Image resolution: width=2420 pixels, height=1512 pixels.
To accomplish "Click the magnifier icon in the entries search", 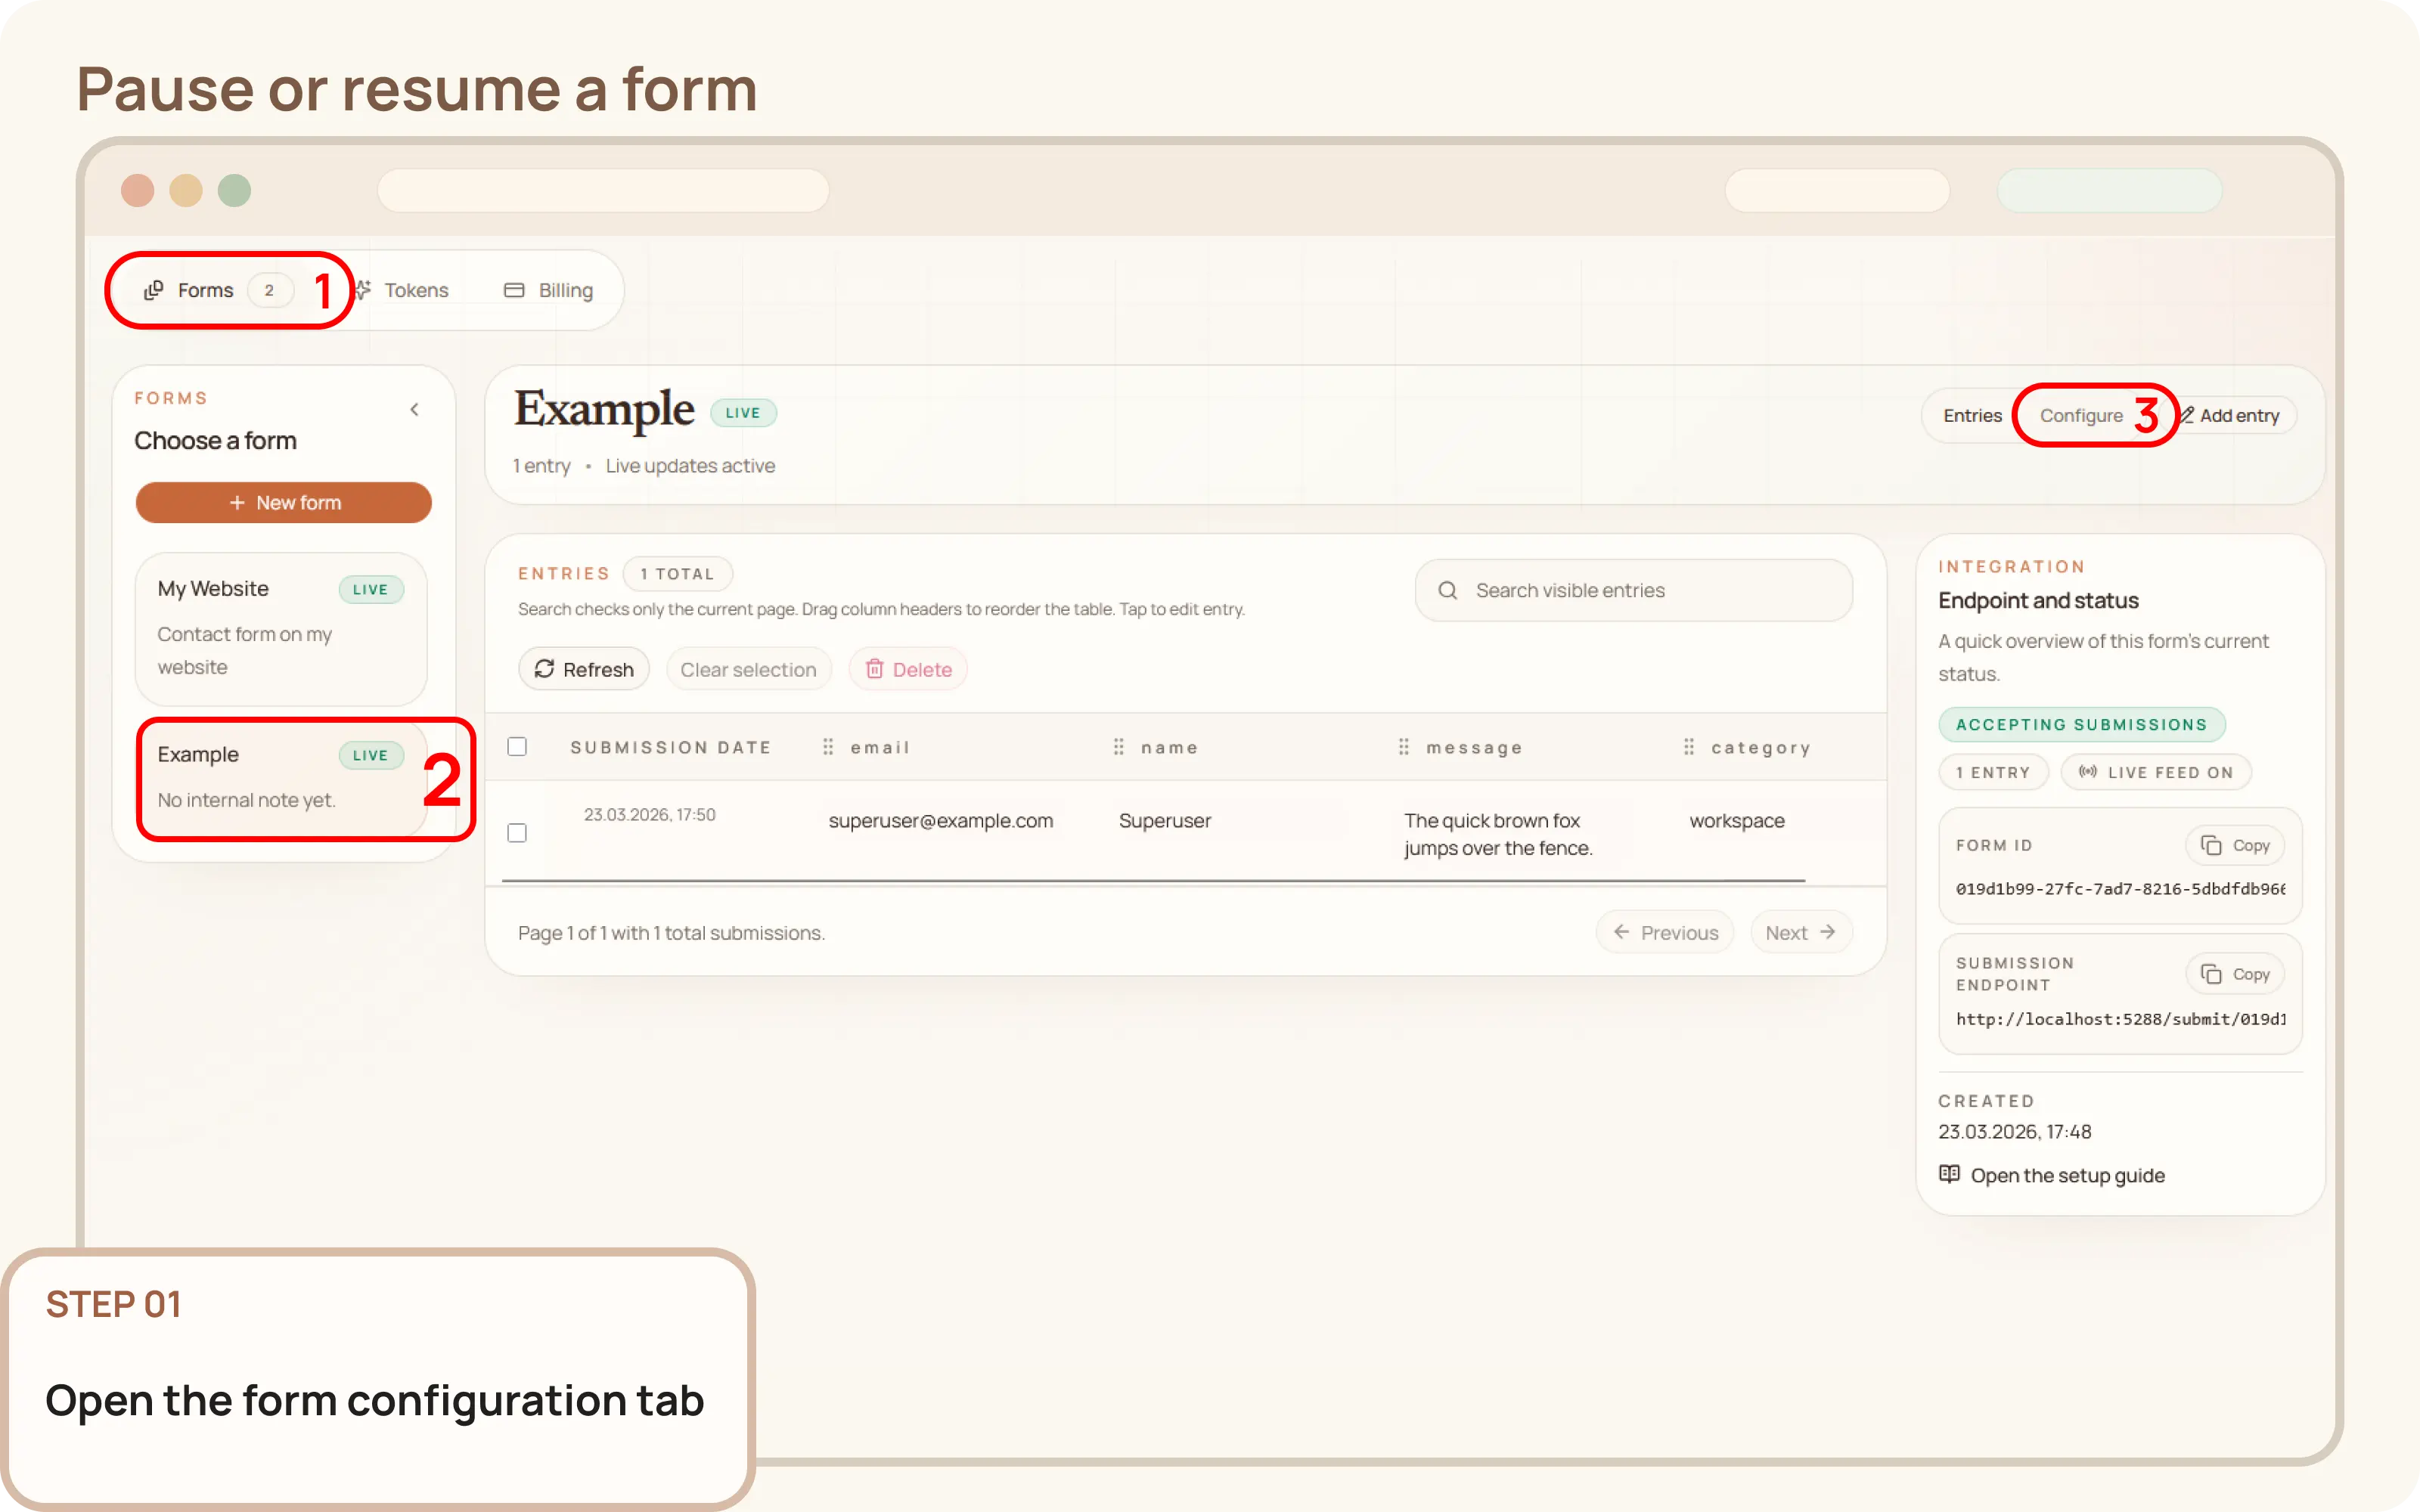I will (x=1448, y=590).
